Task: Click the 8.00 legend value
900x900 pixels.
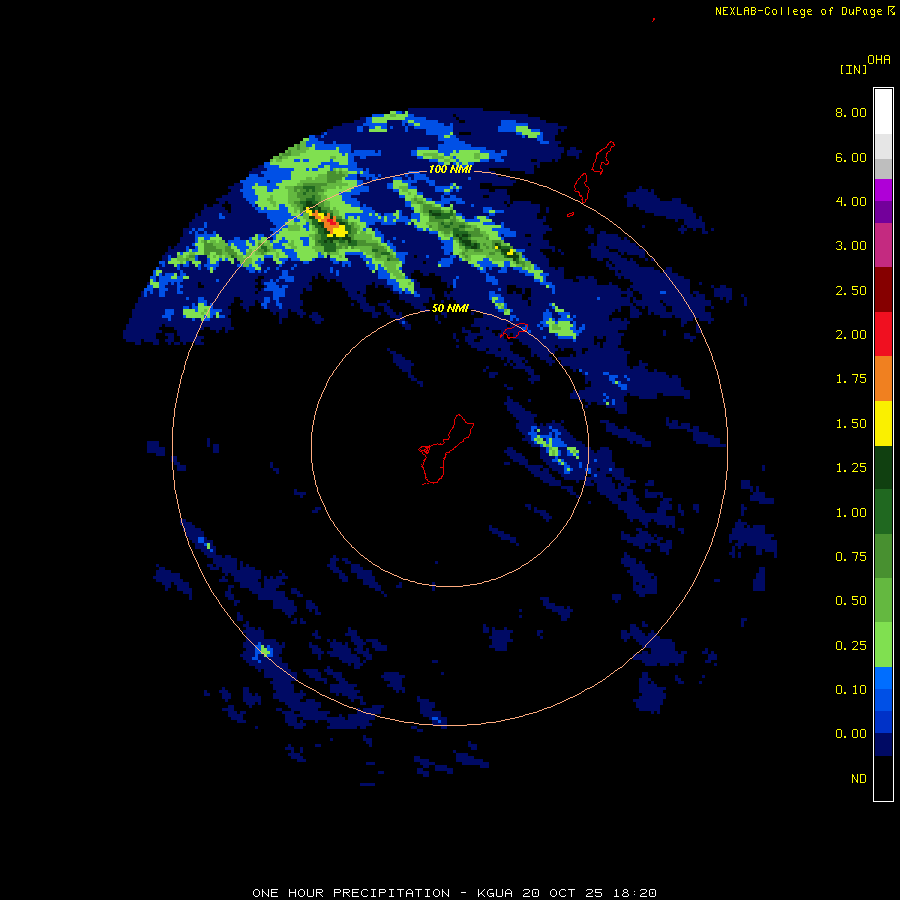Action: point(851,112)
